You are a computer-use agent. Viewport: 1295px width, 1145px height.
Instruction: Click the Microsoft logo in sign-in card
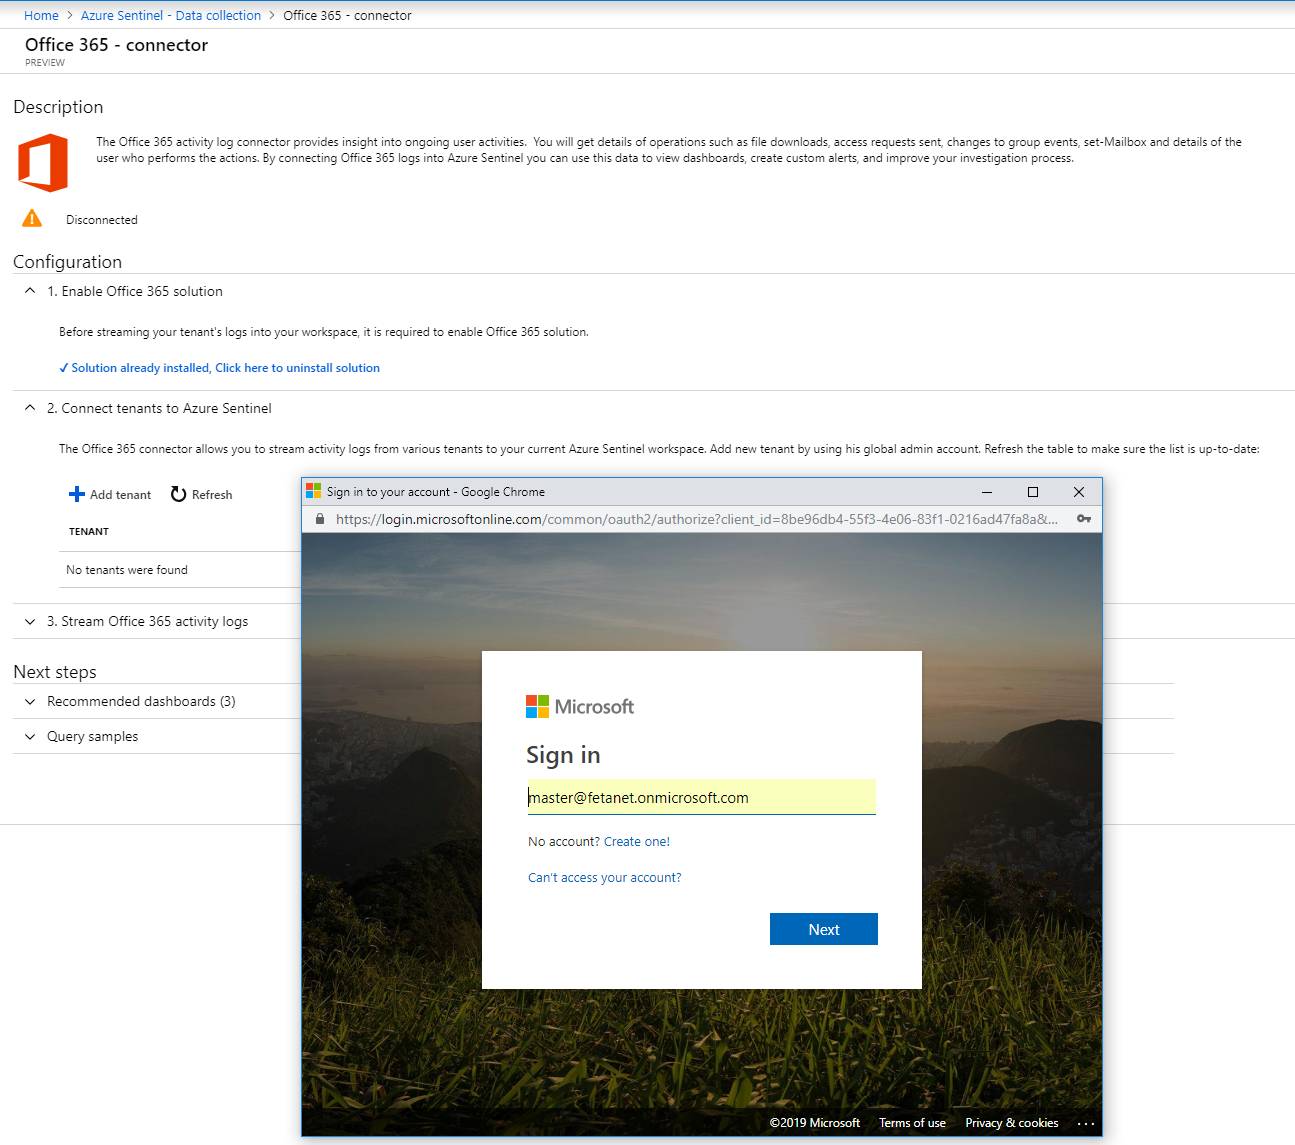coord(538,707)
